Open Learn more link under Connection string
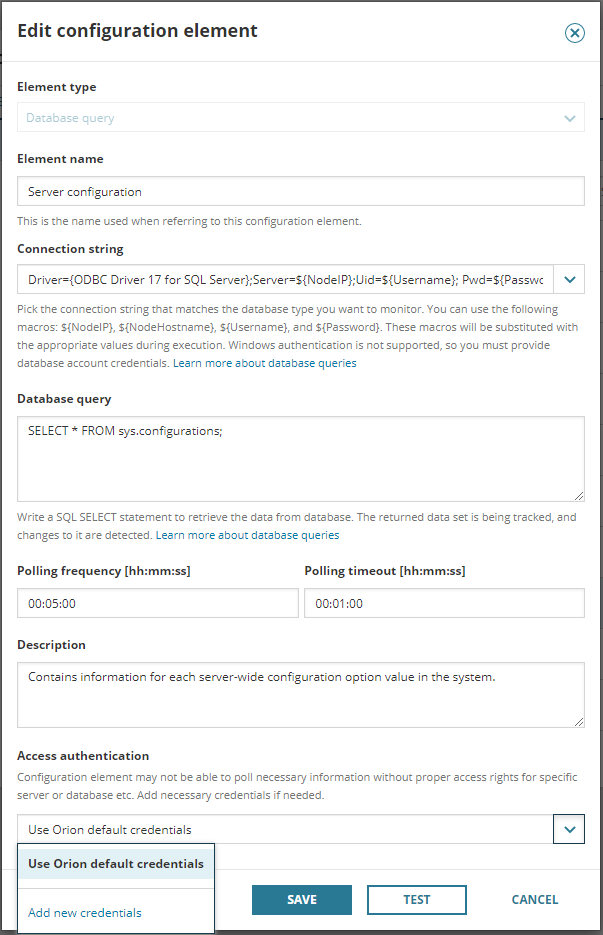The height and width of the screenshot is (935, 603). 265,363
